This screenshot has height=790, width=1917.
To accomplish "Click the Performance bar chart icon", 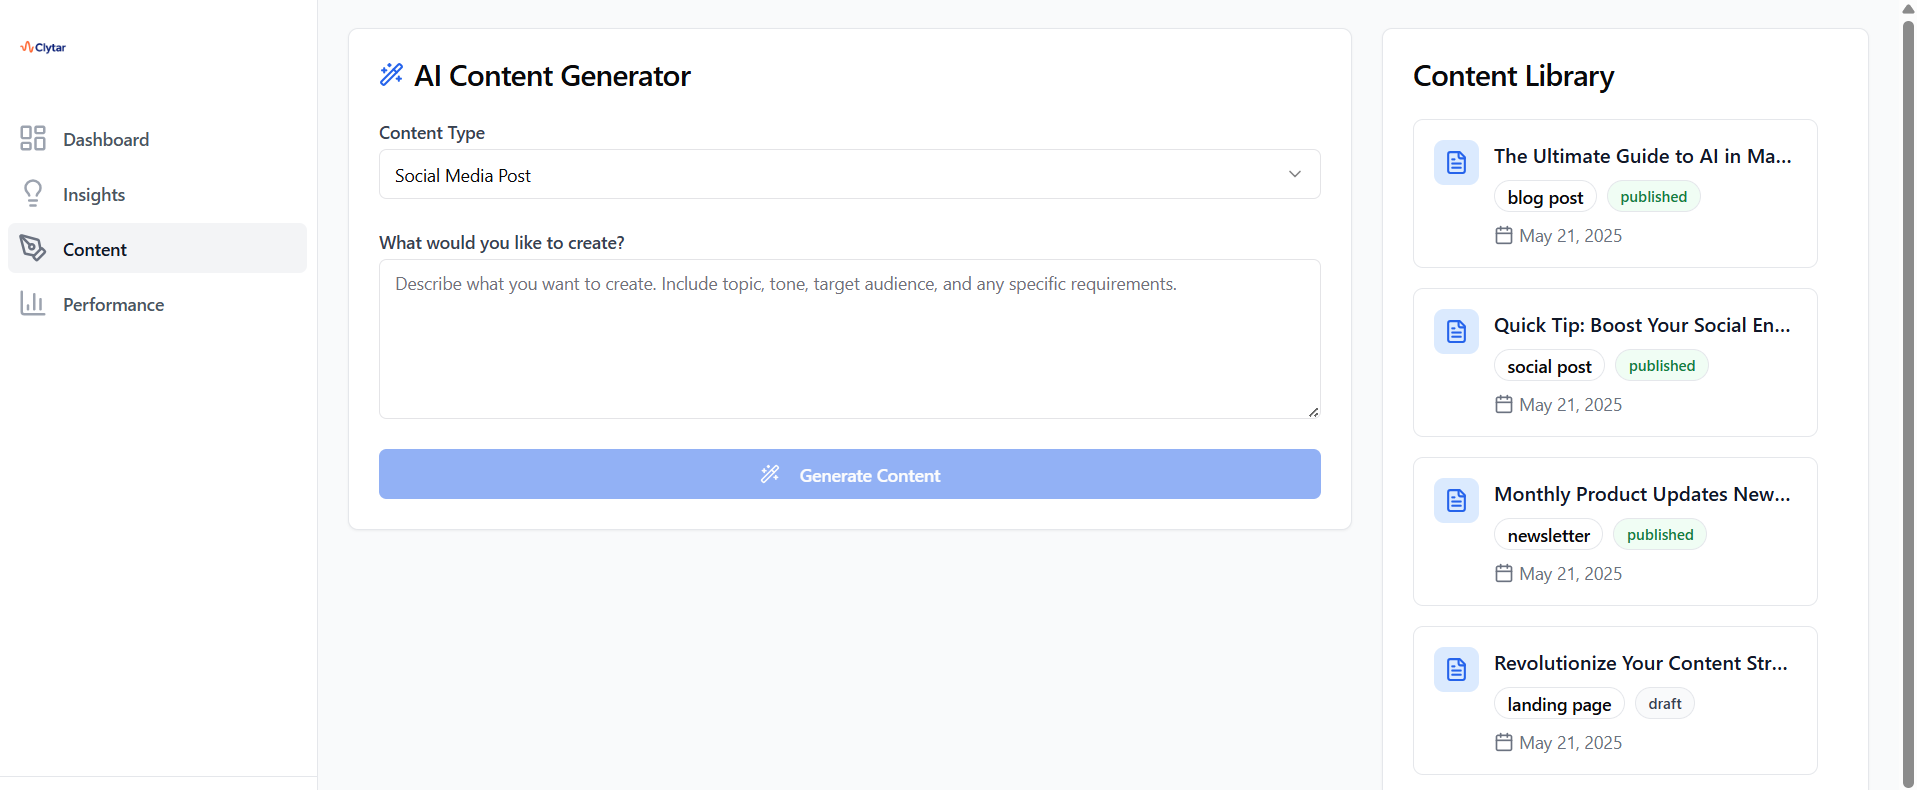I will (33, 303).
